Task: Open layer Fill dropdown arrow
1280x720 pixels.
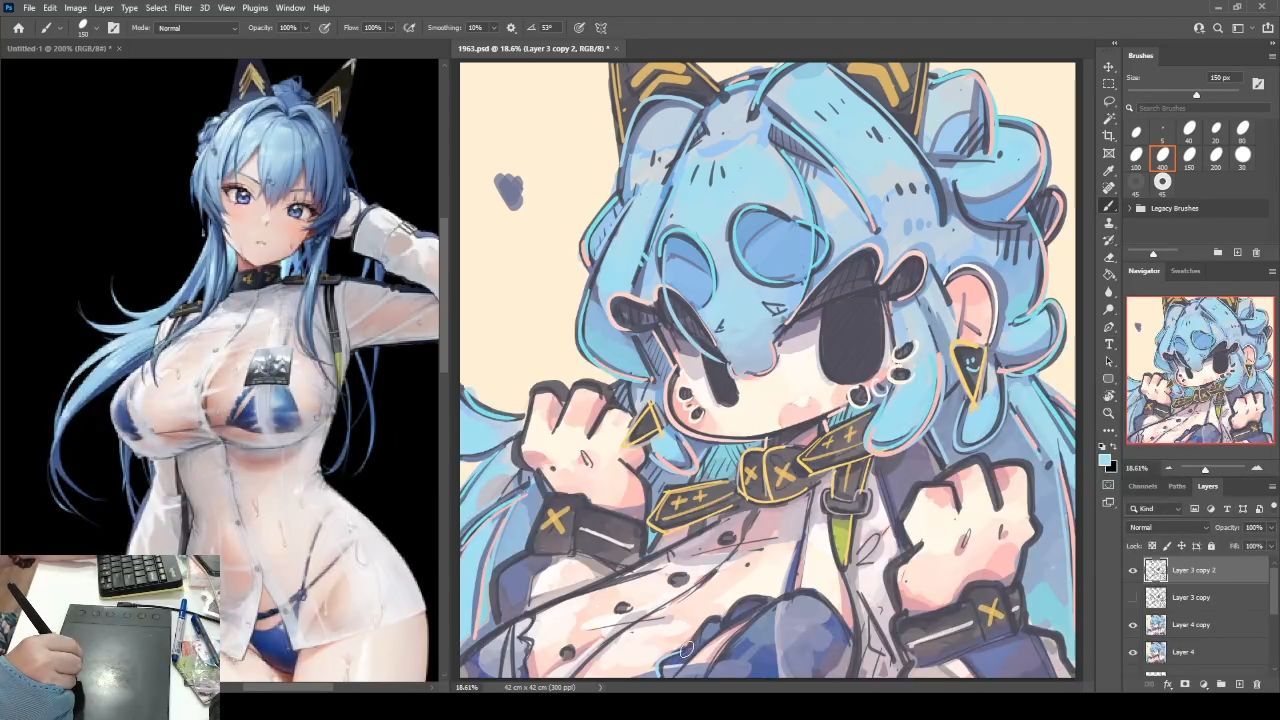Action: tap(1272, 546)
